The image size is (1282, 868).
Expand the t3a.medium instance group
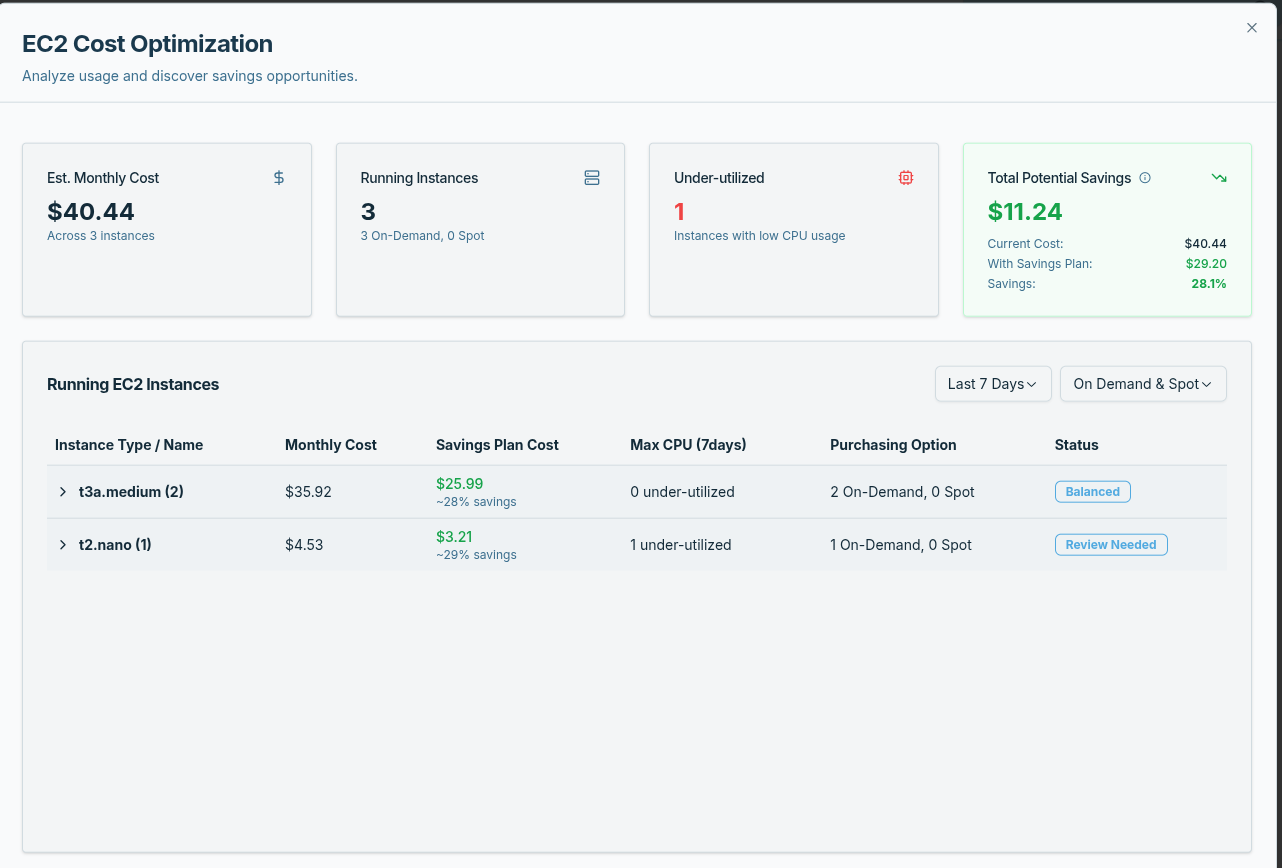(x=63, y=492)
